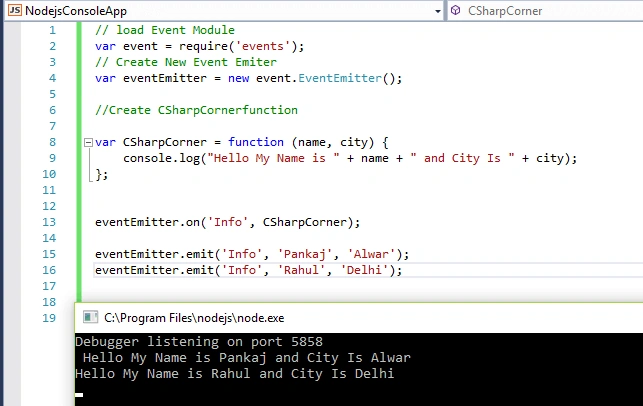Click the 'new' keyword on line 4
Image resolution: width=643 pixels, height=406 pixels.
click(x=238, y=78)
